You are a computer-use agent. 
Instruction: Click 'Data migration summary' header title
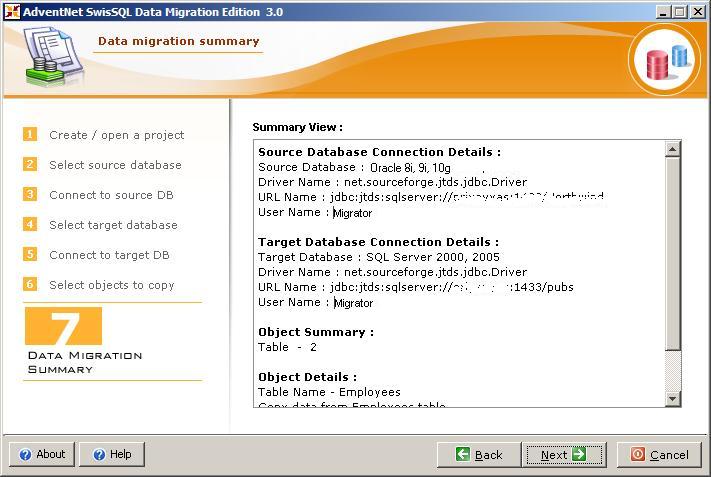(179, 41)
